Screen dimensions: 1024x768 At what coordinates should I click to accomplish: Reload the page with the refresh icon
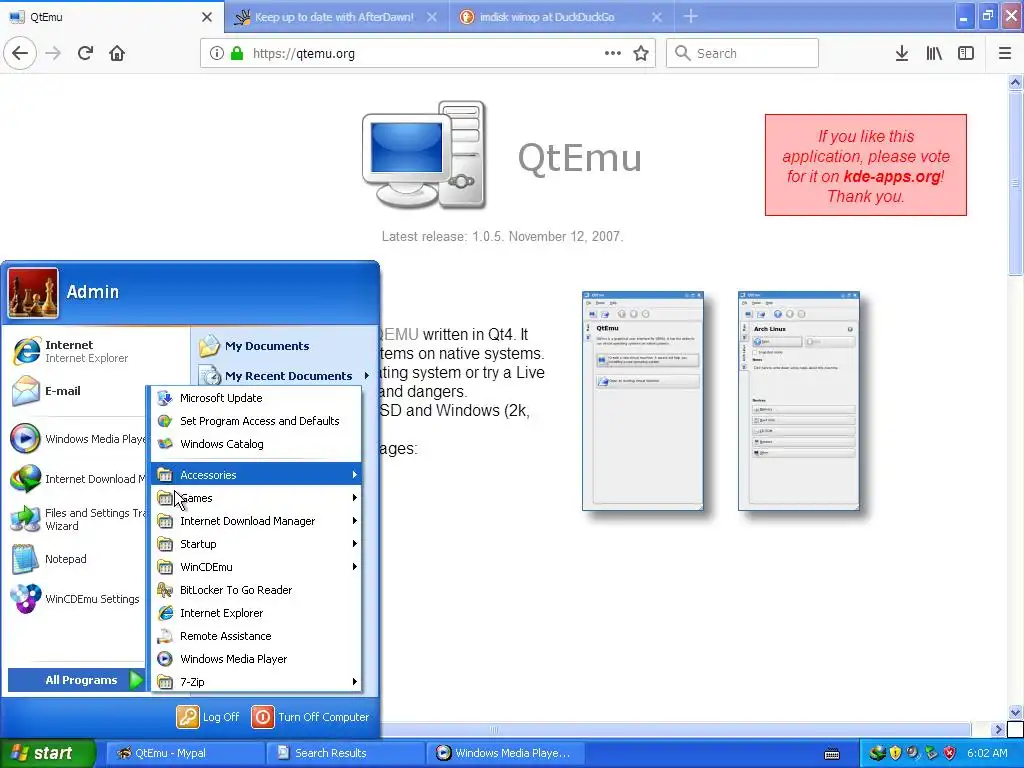click(x=86, y=54)
